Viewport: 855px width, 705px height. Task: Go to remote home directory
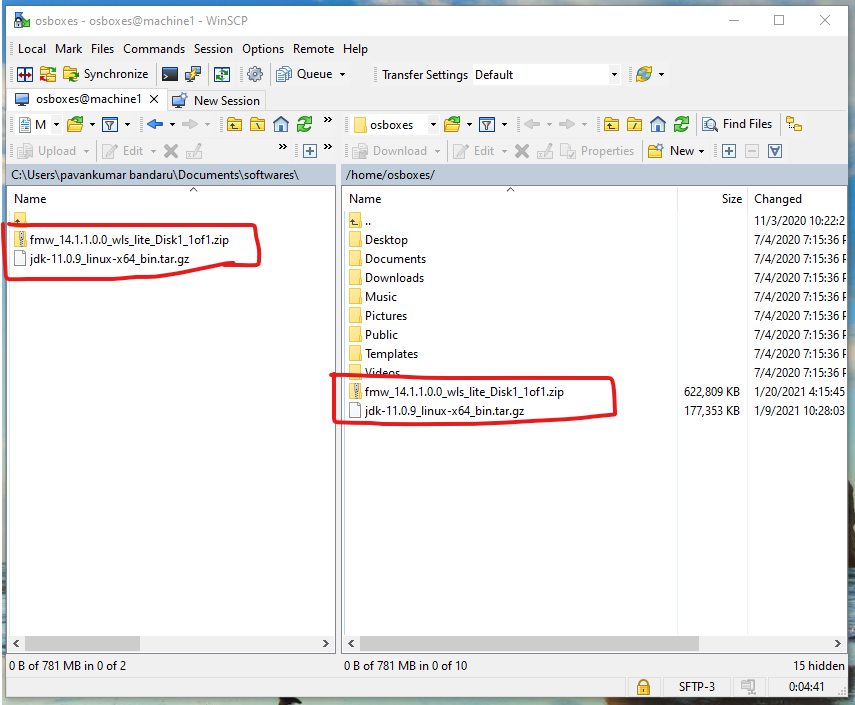click(658, 125)
